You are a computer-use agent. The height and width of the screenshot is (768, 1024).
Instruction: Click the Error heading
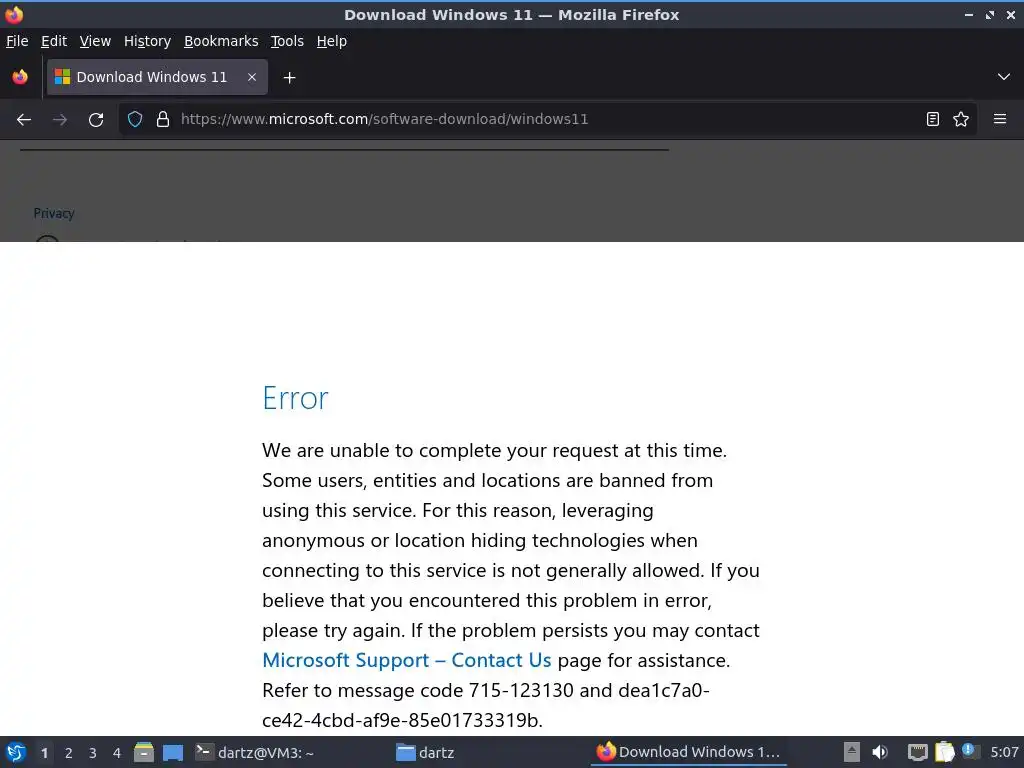pos(295,398)
